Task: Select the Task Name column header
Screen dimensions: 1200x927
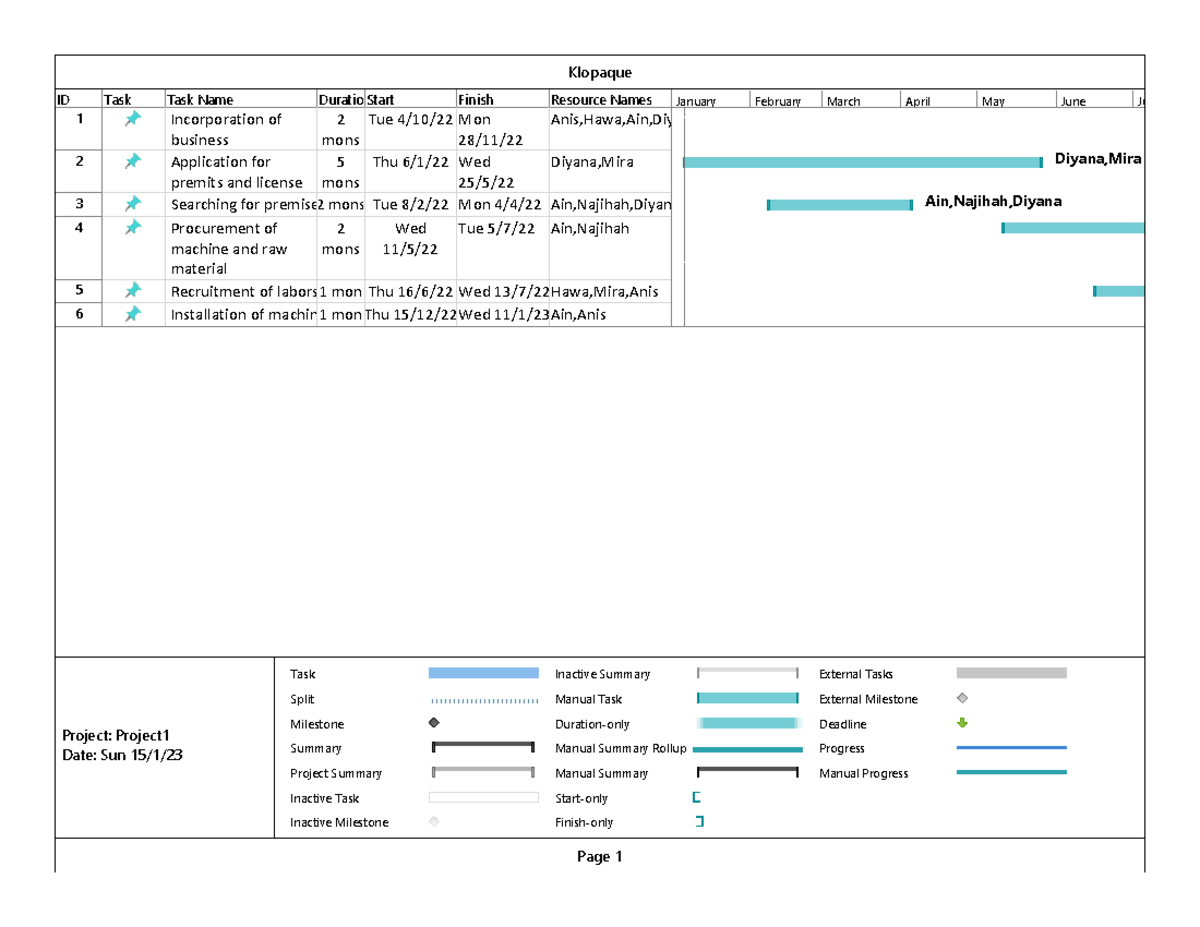Action: [x=200, y=99]
